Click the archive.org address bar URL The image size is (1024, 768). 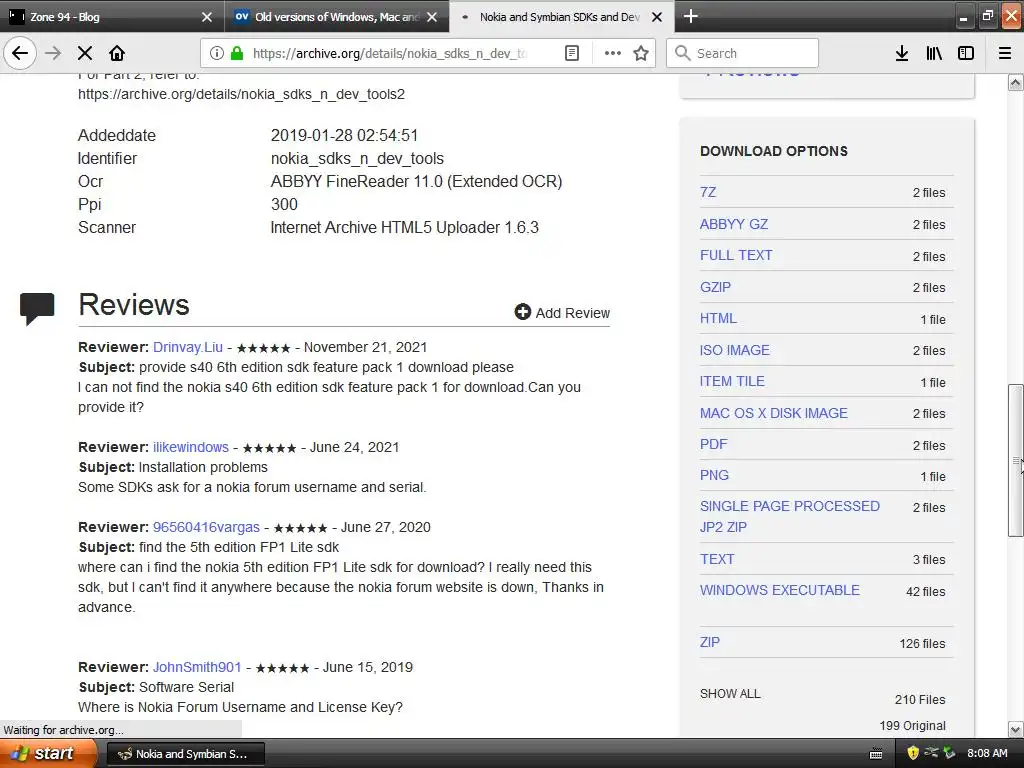(389, 53)
